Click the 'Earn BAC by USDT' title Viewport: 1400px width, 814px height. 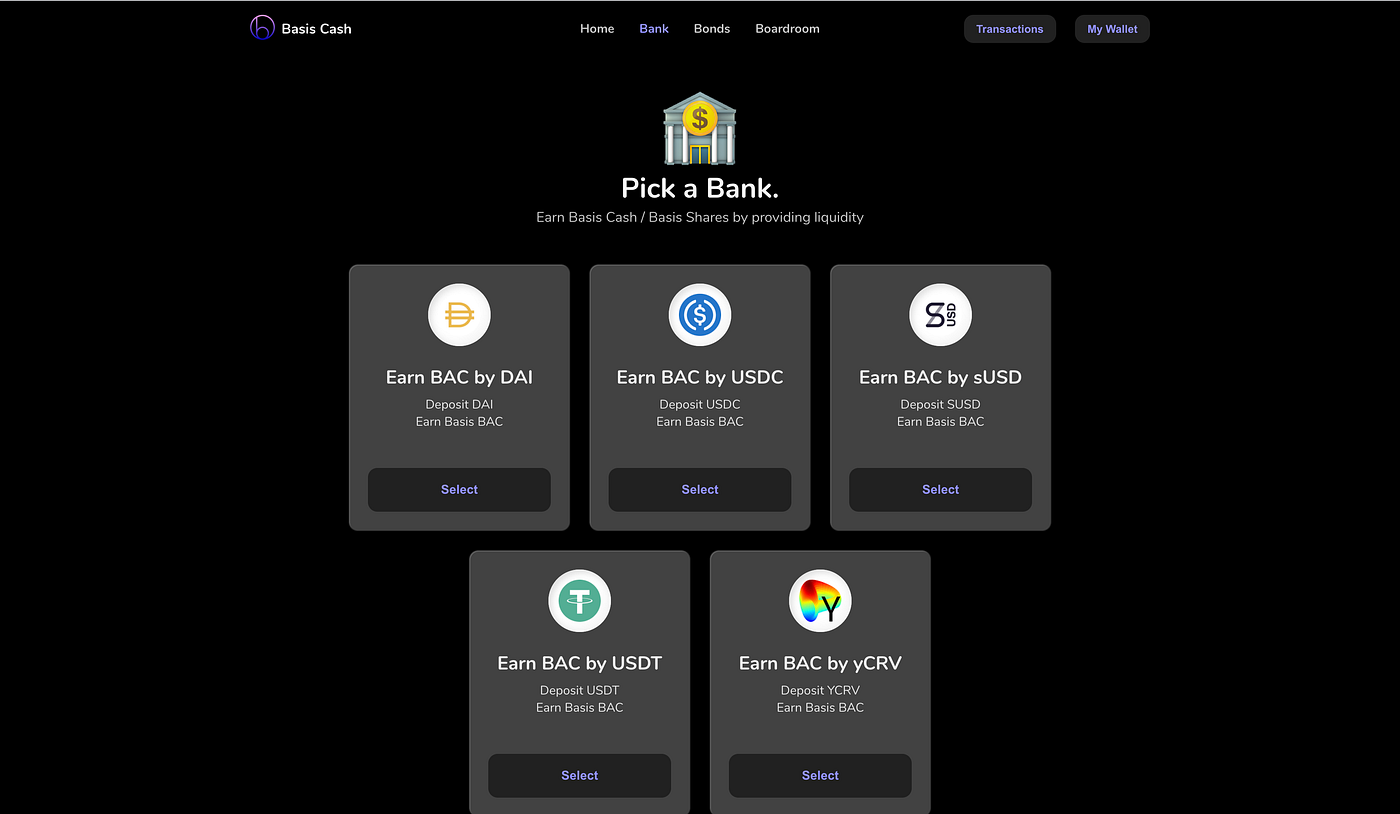pos(580,663)
